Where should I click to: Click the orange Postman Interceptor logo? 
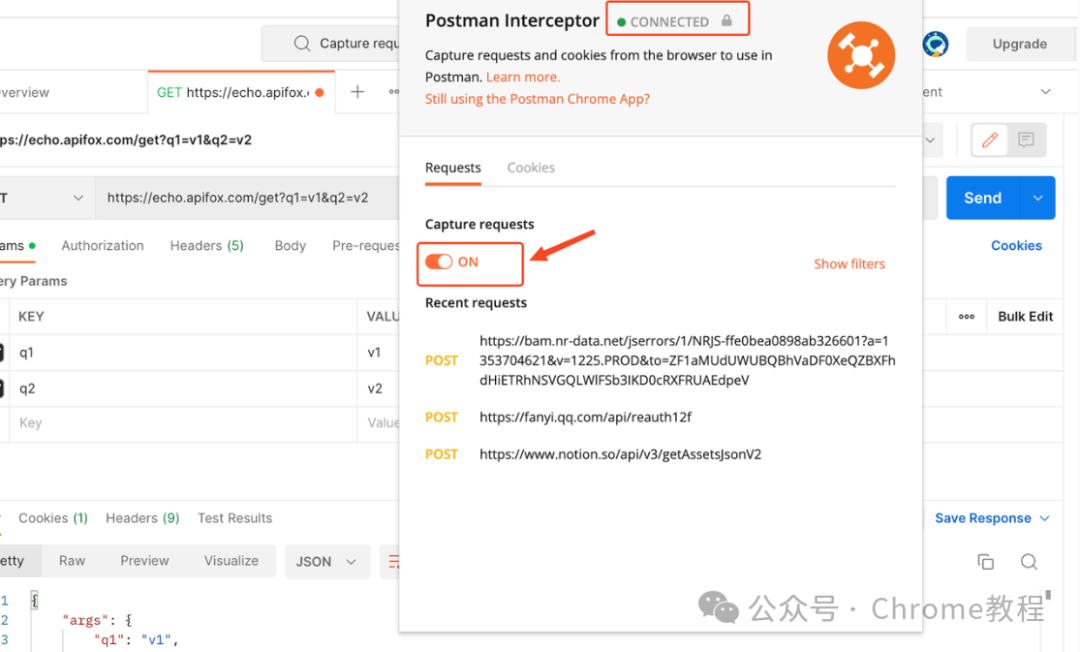(861, 55)
